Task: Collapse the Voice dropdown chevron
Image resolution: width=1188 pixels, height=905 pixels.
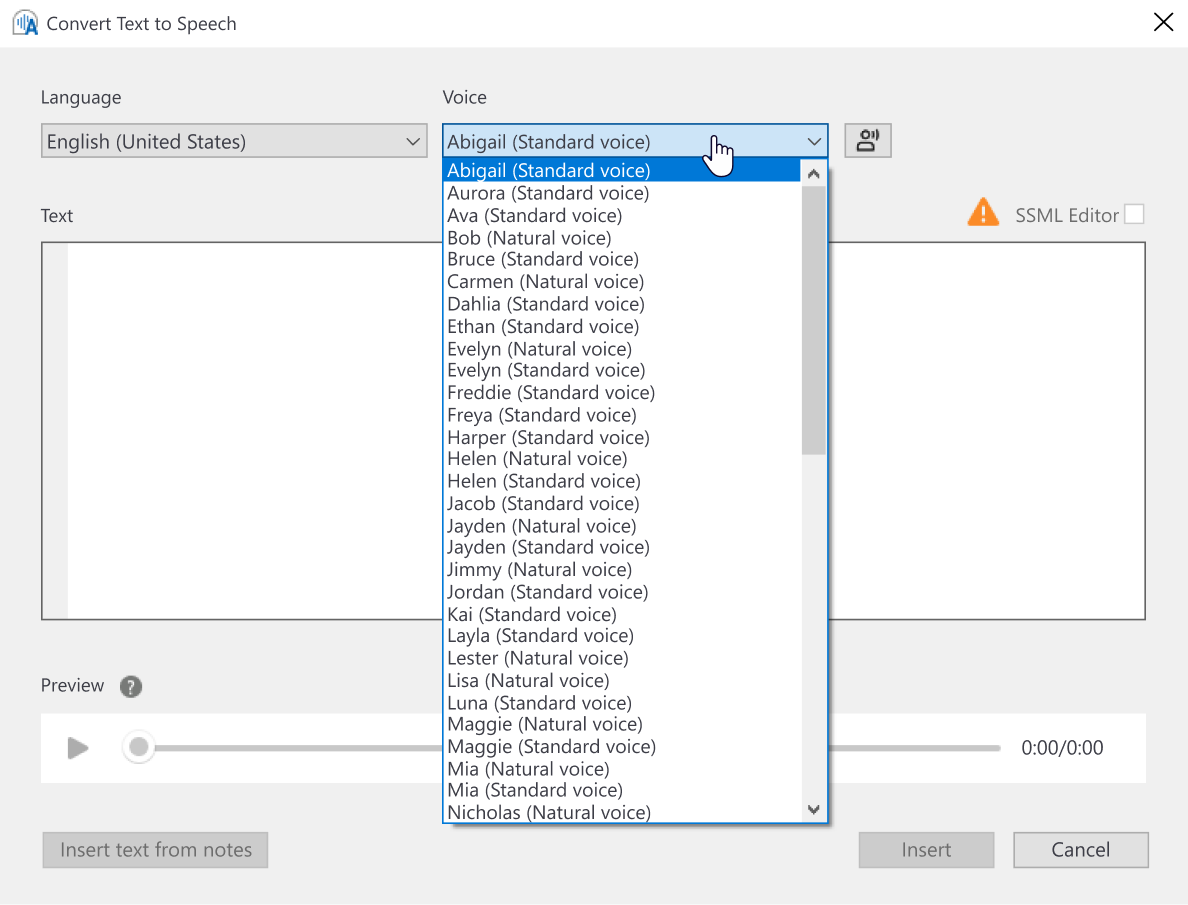Action: coord(813,141)
